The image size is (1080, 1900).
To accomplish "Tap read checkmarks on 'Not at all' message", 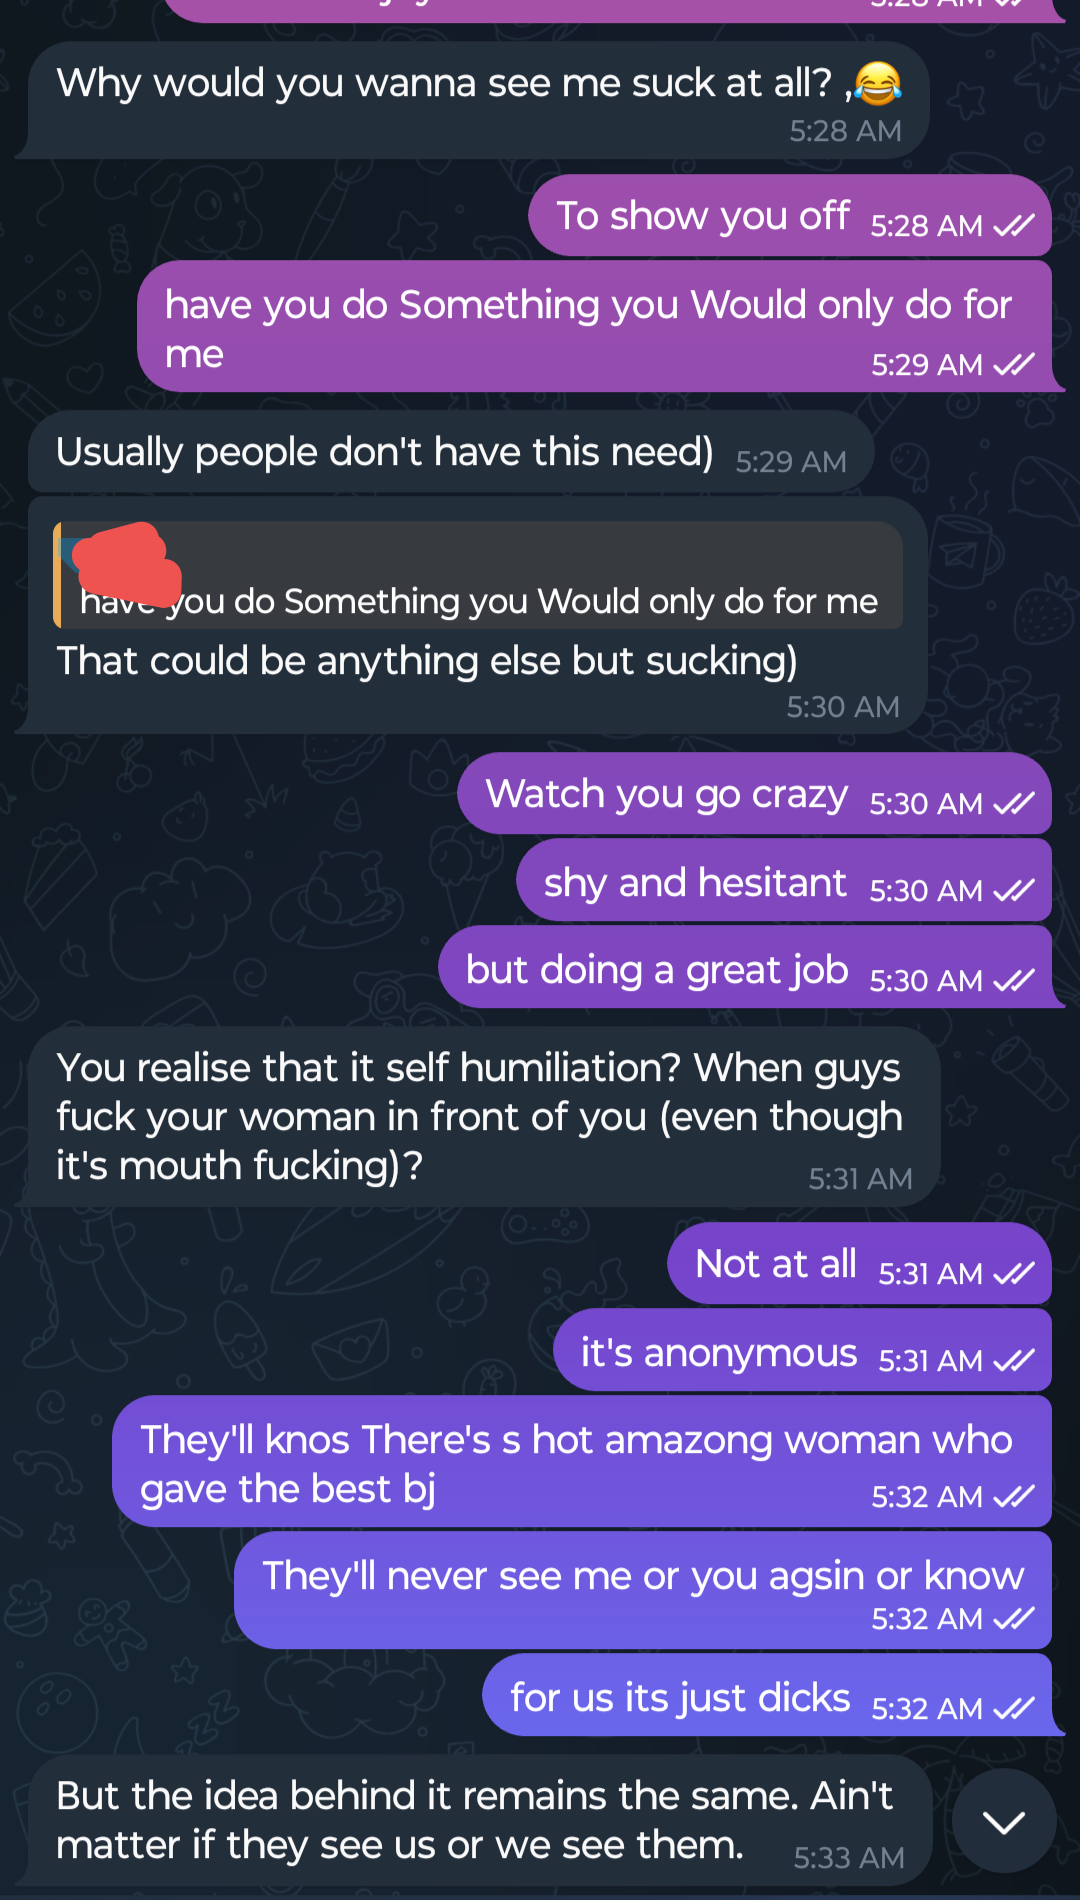I will tap(1014, 1274).
